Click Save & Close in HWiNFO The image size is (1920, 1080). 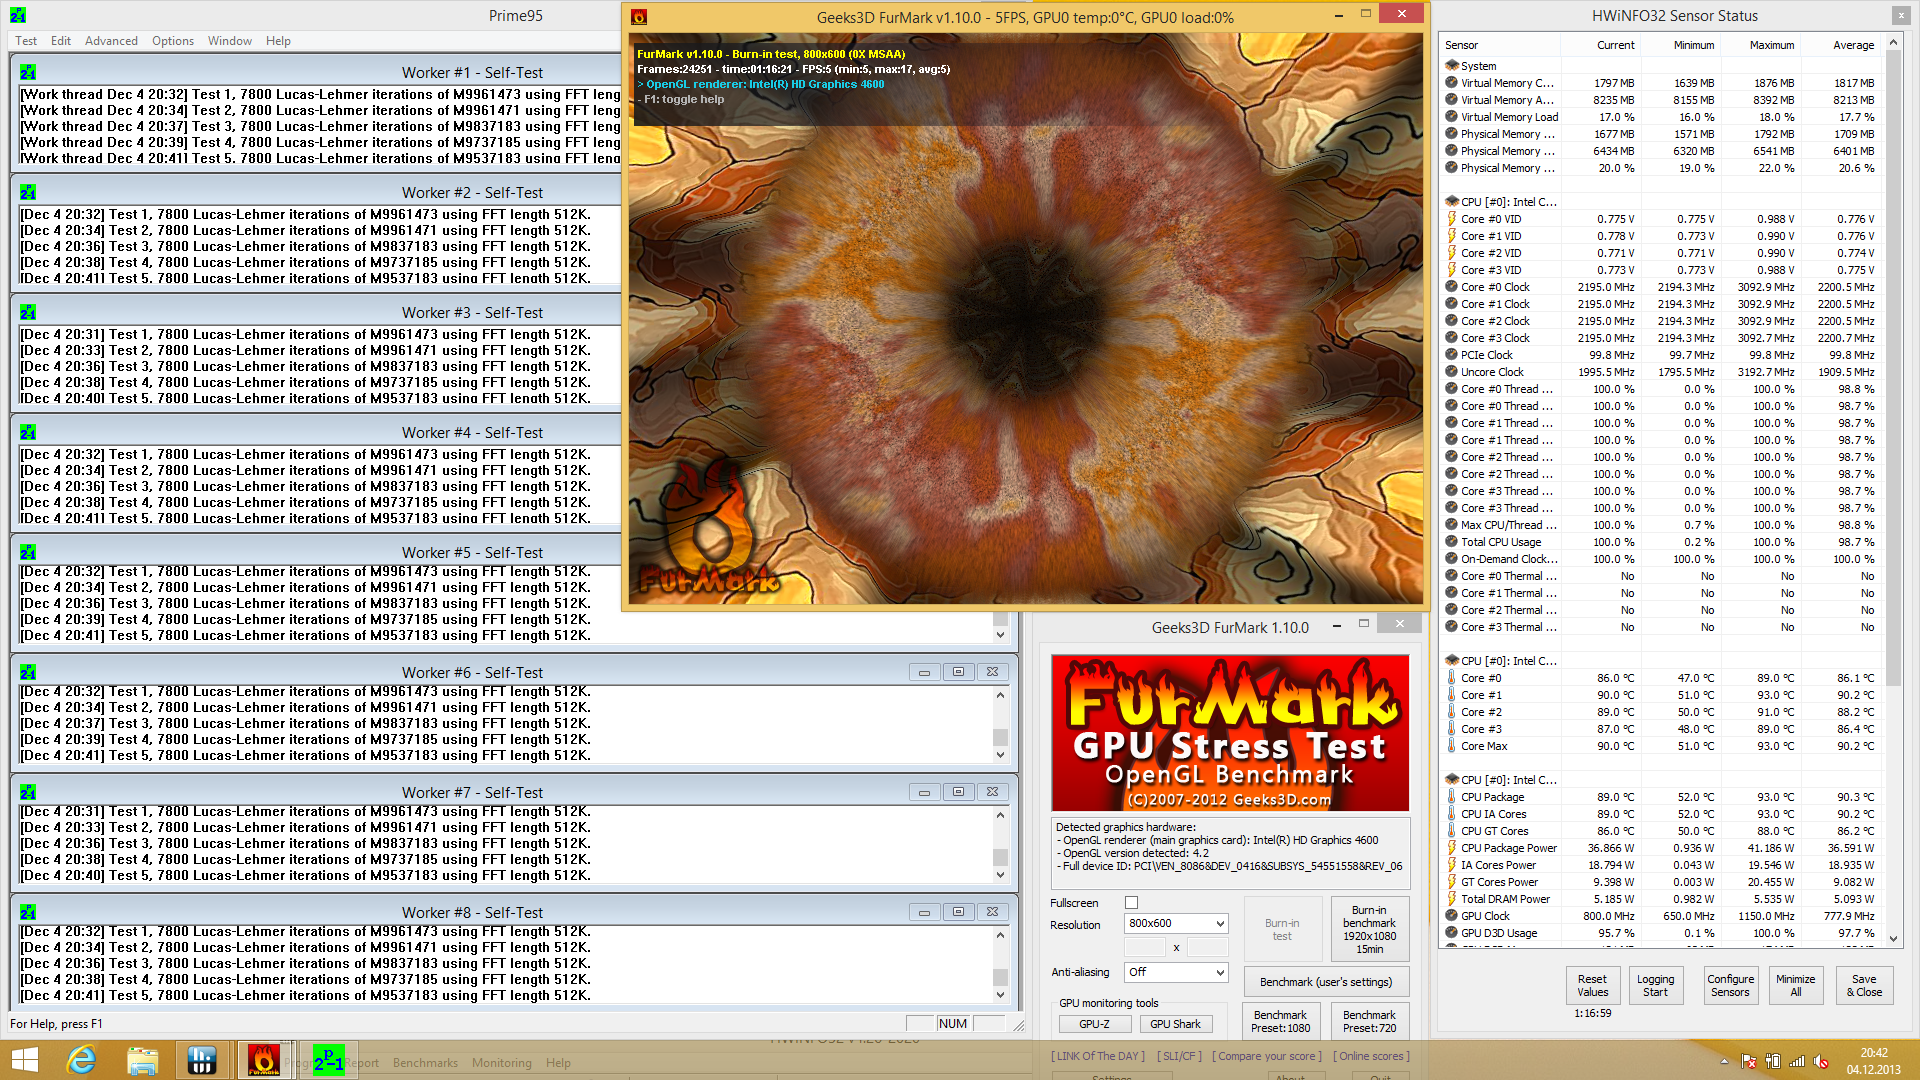[x=1864, y=986]
